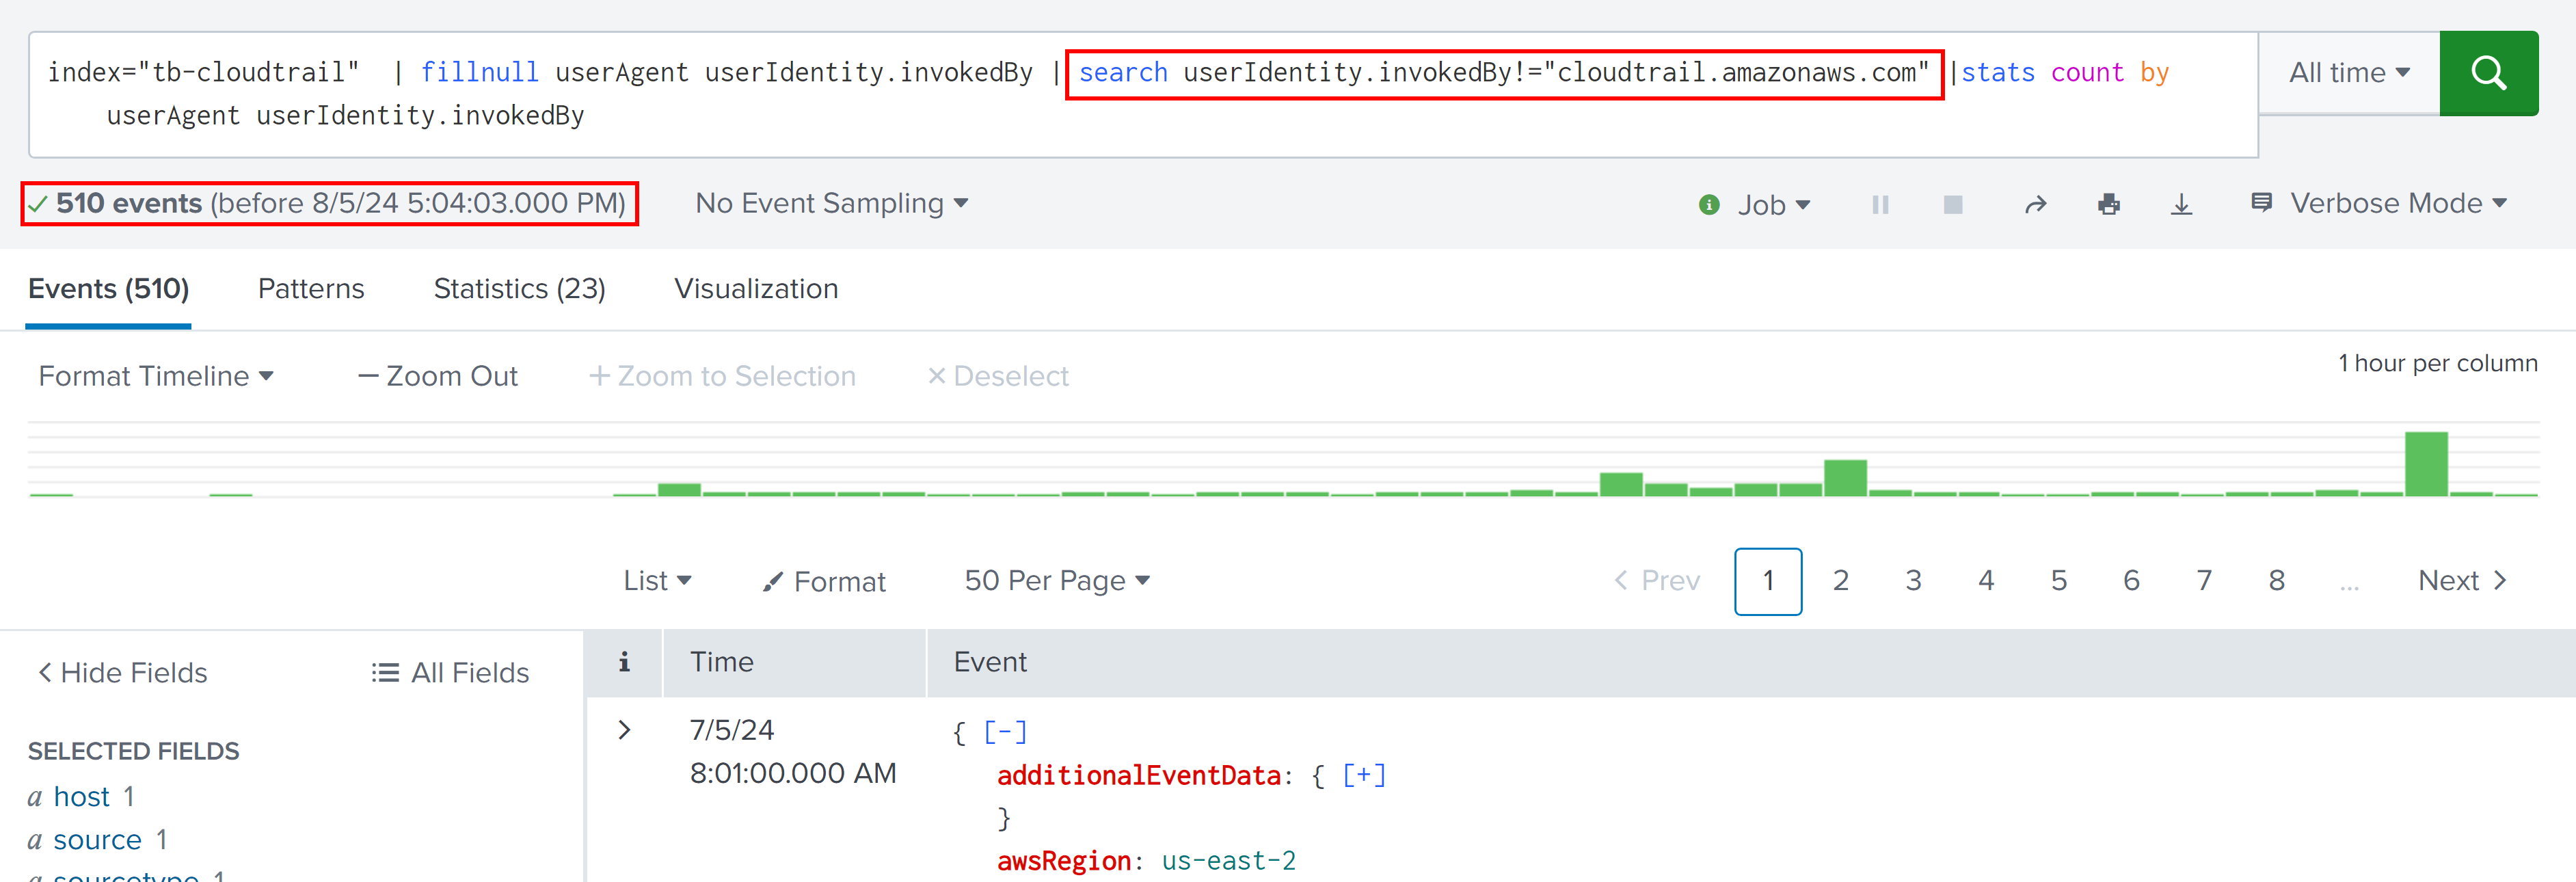Viewport: 2576px width, 882px height.
Task: Pause the search job
Action: 1879,205
